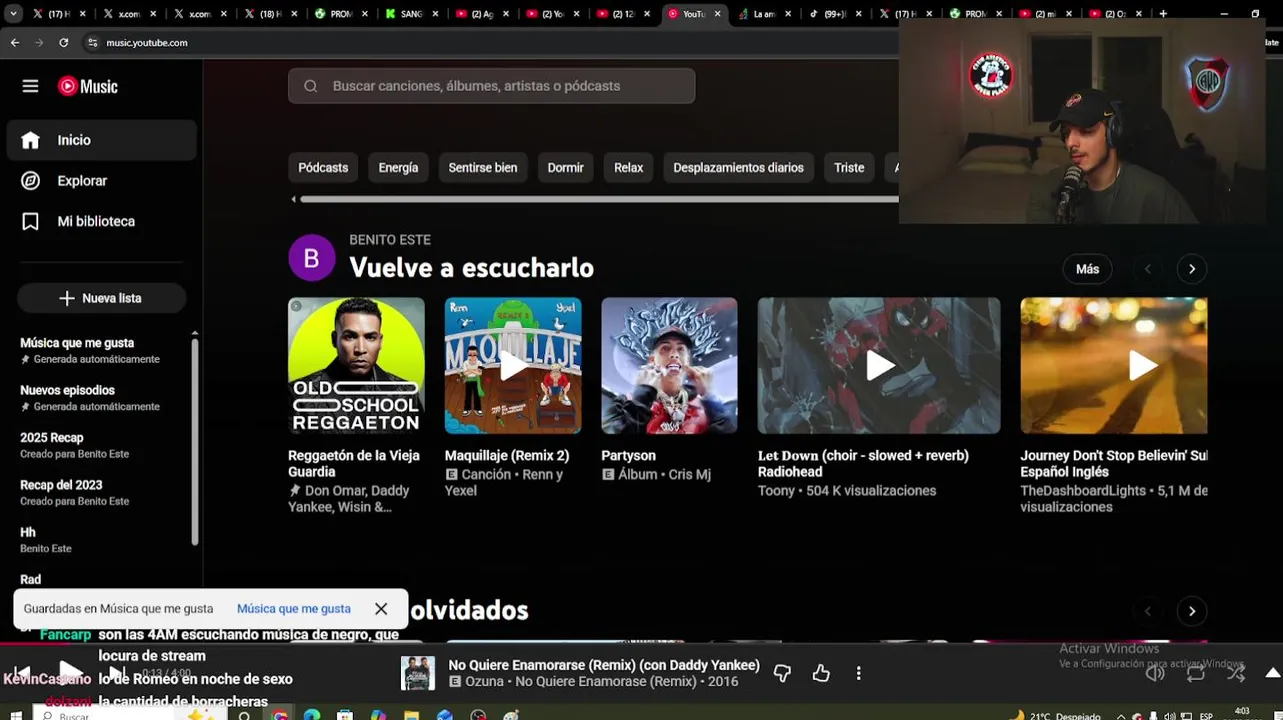Image resolution: width=1283 pixels, height=720 pixels.
Task: Click the now-playing album art thumbnail
Action: click(x=418, y=673)
